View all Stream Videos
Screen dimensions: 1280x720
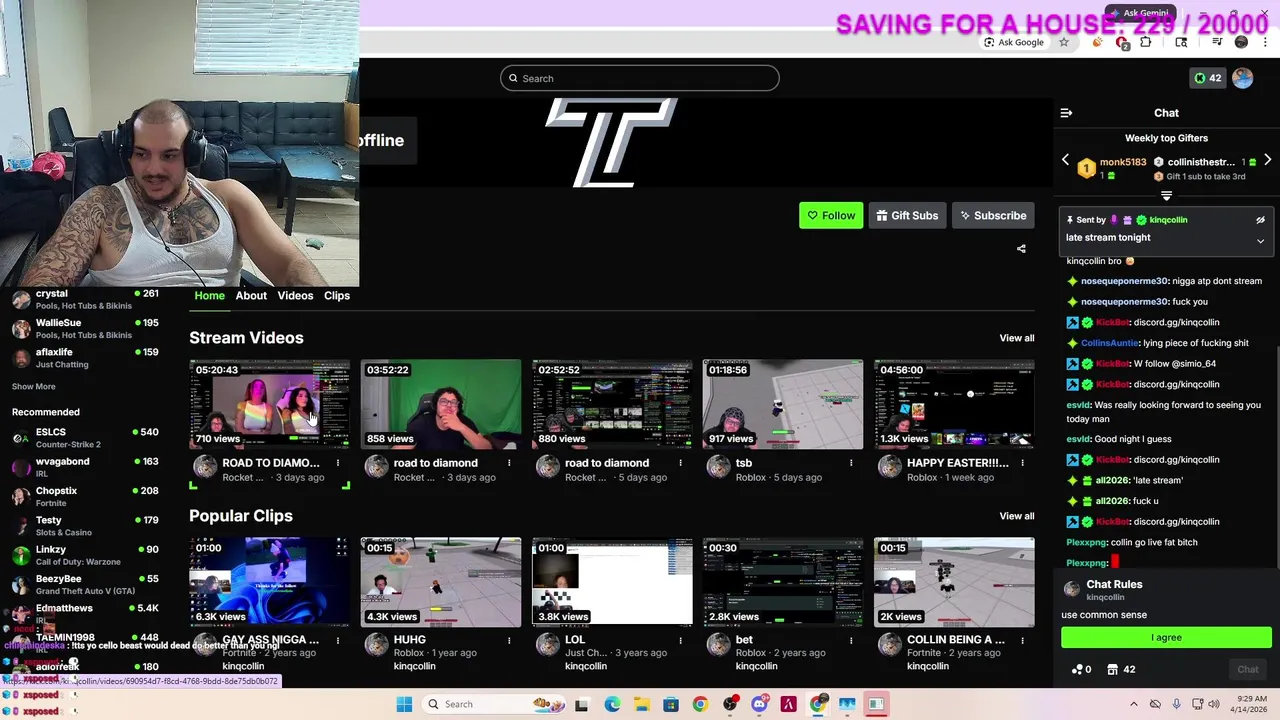pos(1017,338)
